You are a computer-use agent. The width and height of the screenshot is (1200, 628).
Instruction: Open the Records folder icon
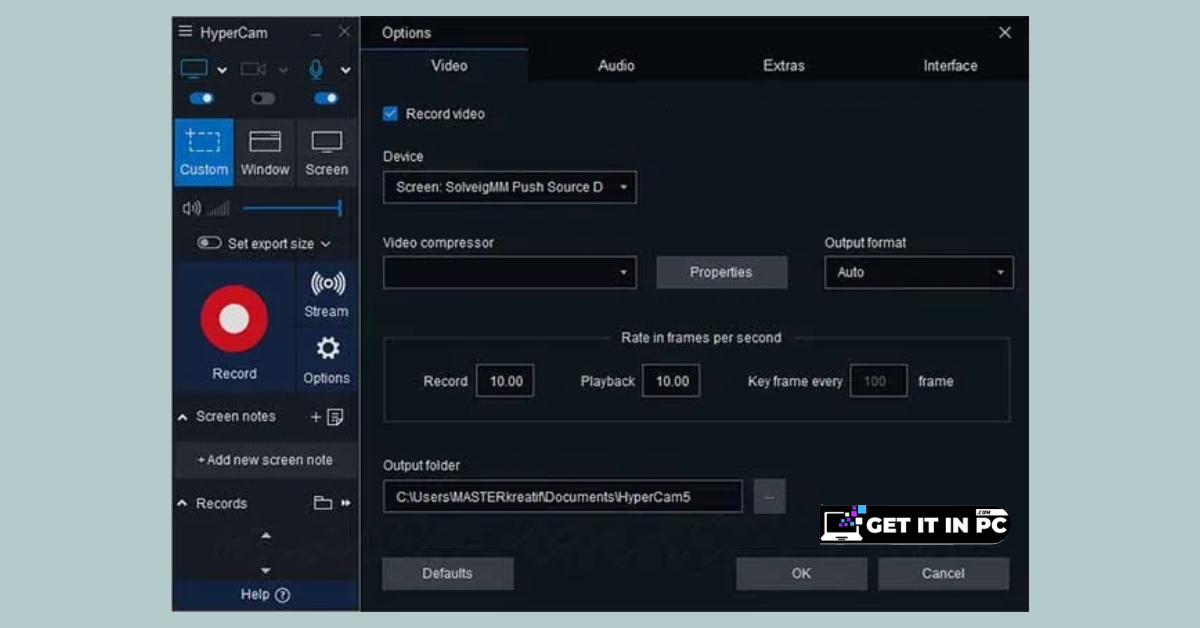coord(323,503)
